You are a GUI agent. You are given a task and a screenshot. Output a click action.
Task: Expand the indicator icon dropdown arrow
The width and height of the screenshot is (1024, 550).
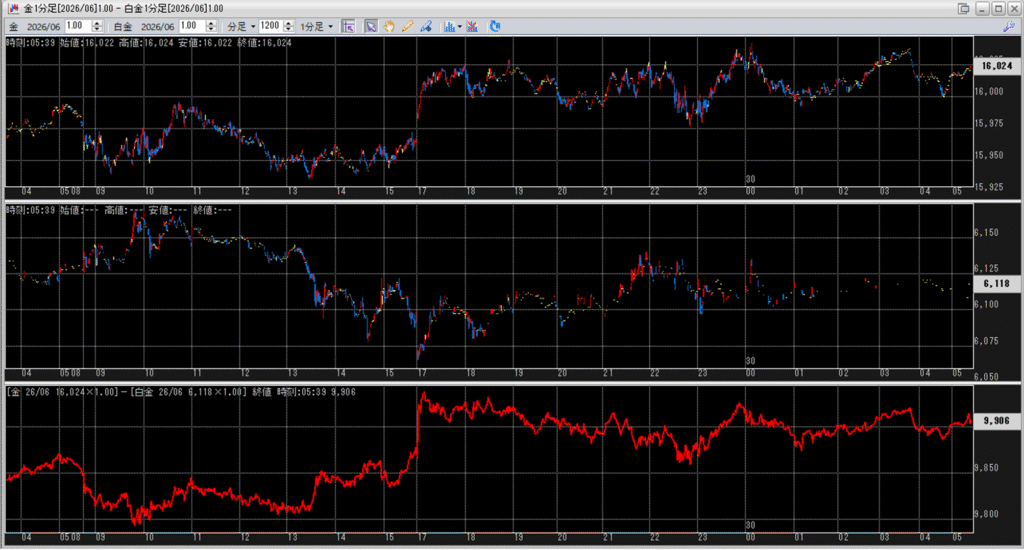tap(459, 26)
